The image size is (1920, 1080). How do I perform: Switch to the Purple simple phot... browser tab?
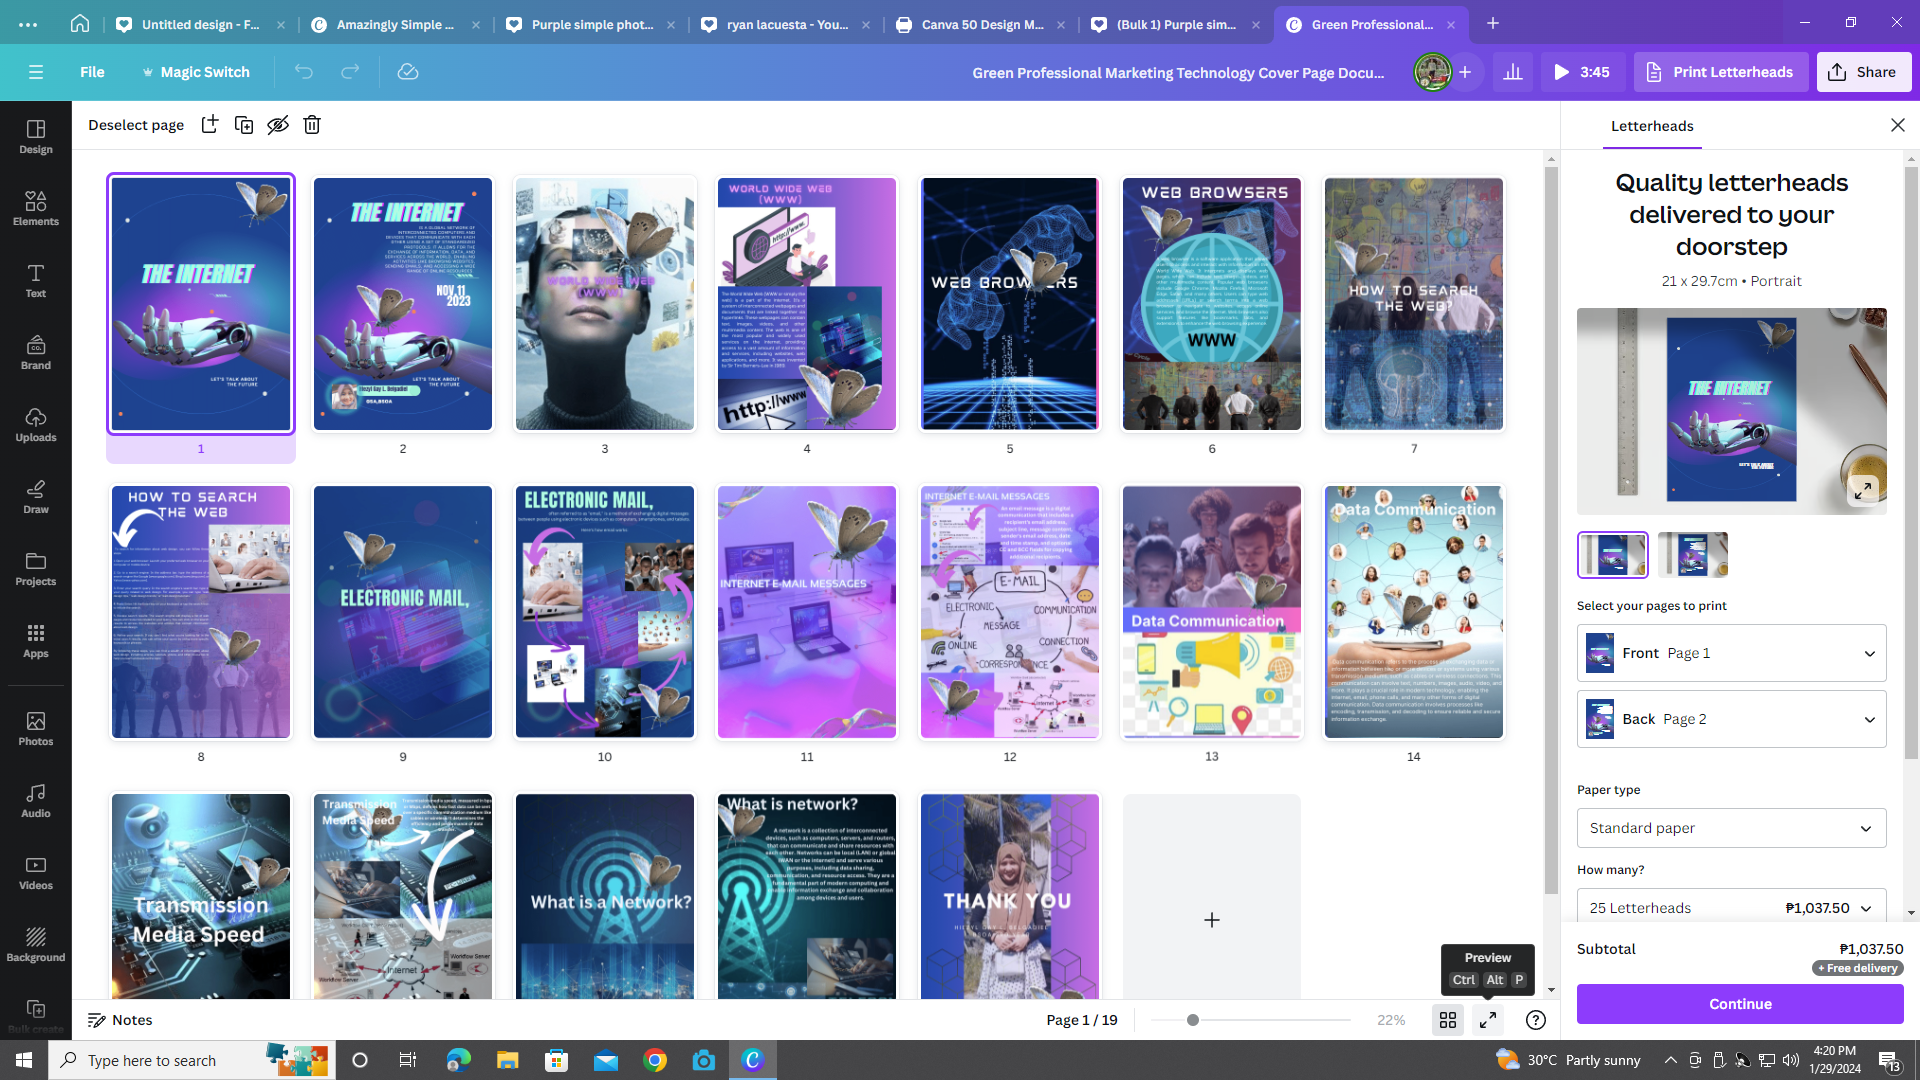tap(590, 24)
